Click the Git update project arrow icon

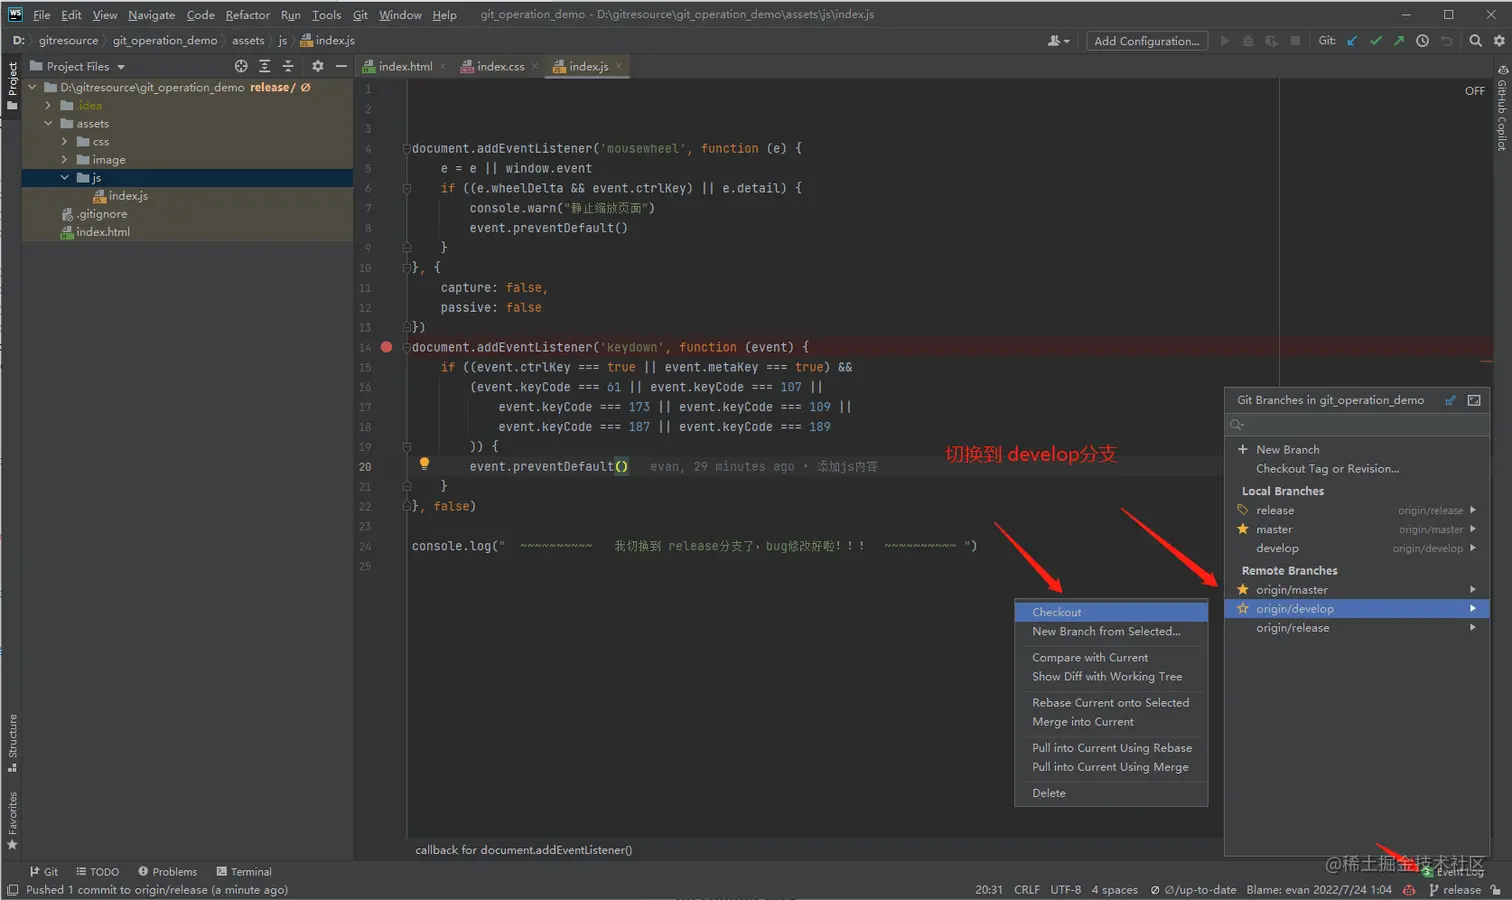click(x=1353, y=41)
